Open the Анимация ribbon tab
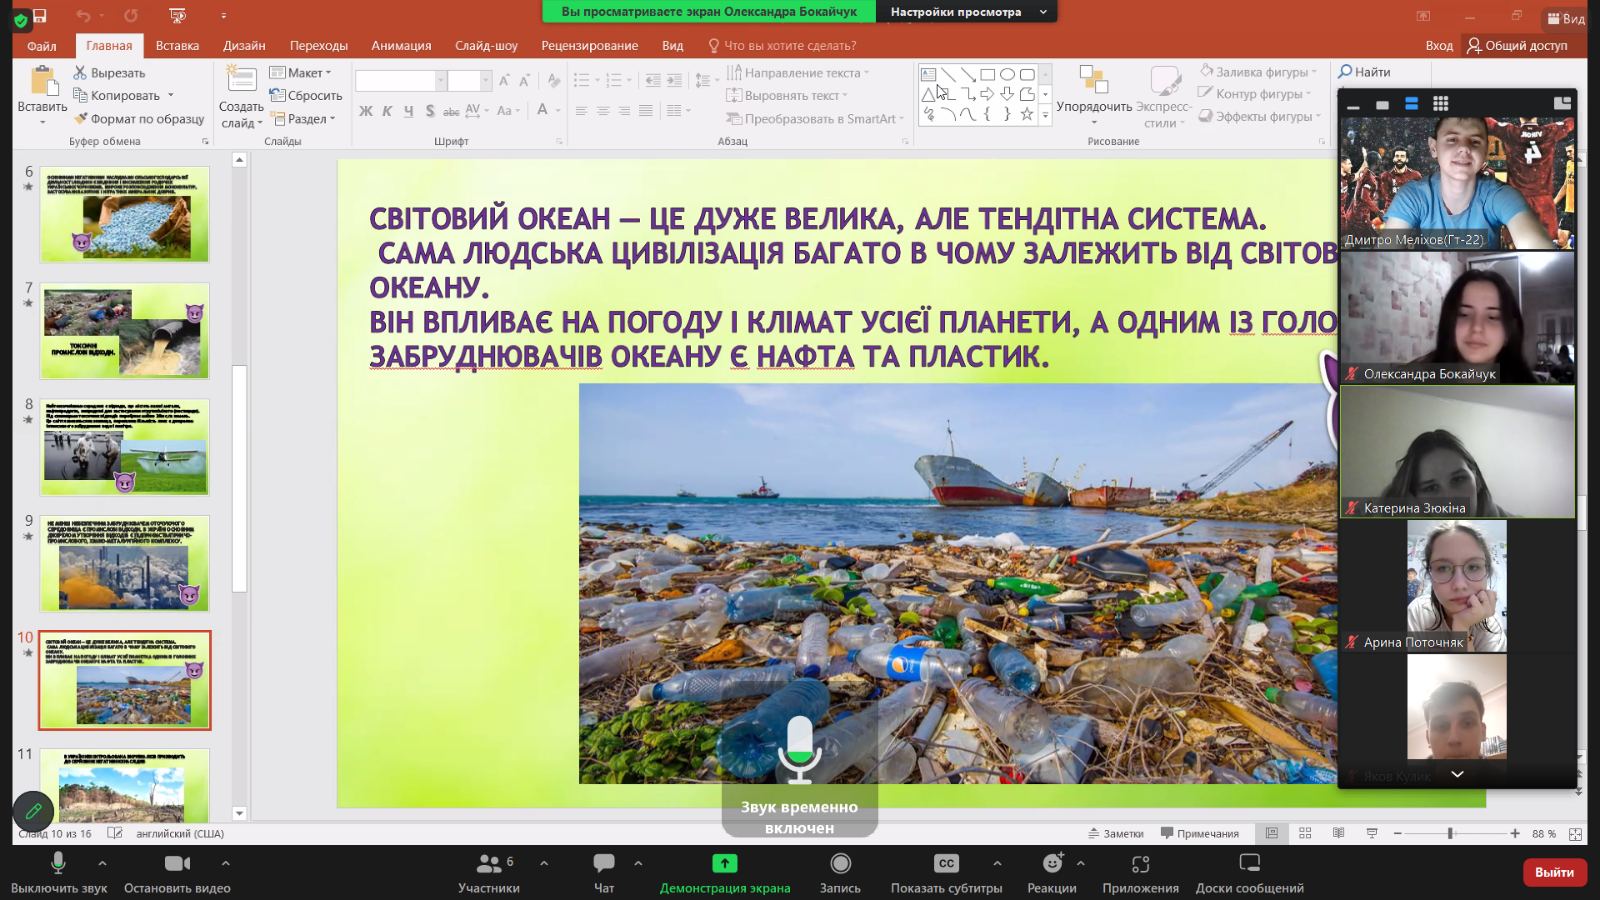The width and height of the screenshot is (1600, 900). pos(401,45)
